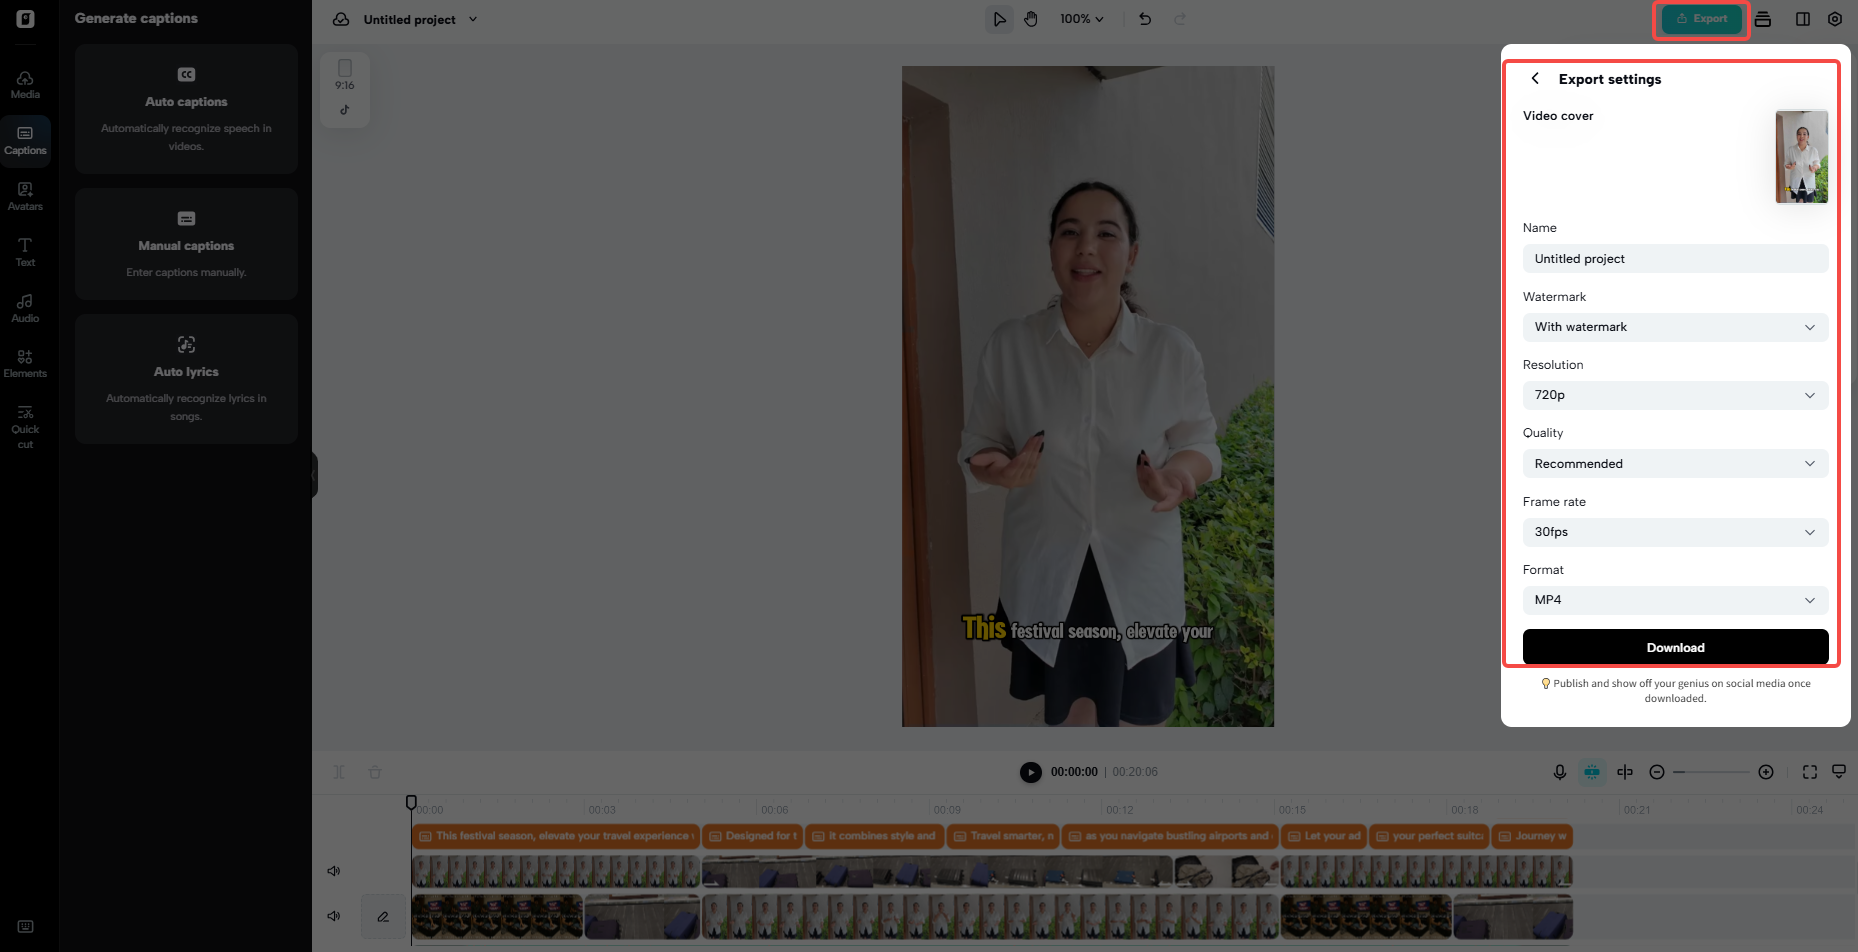The image size is (1858, 952).
Task: Open the Quality Recommended dropdown
Action: (1675, 464)
